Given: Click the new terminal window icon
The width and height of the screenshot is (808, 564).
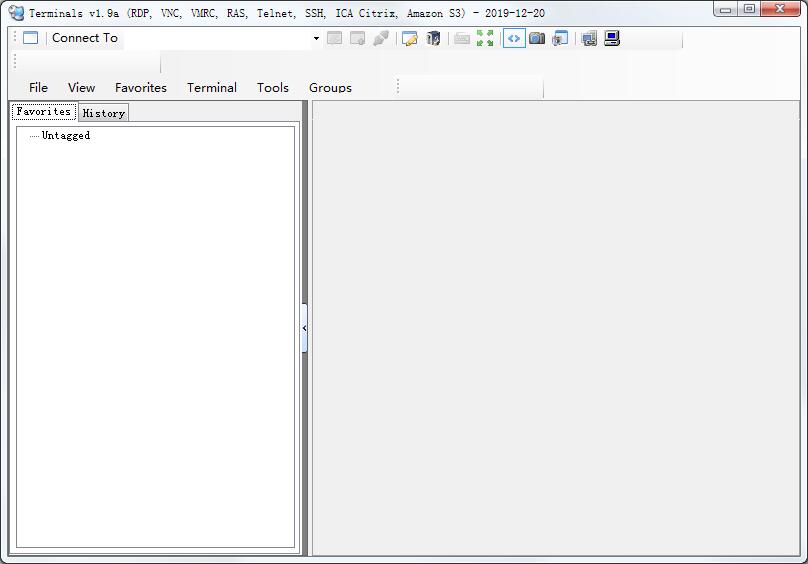Looking at the screenshot, I should click(31, 38).
